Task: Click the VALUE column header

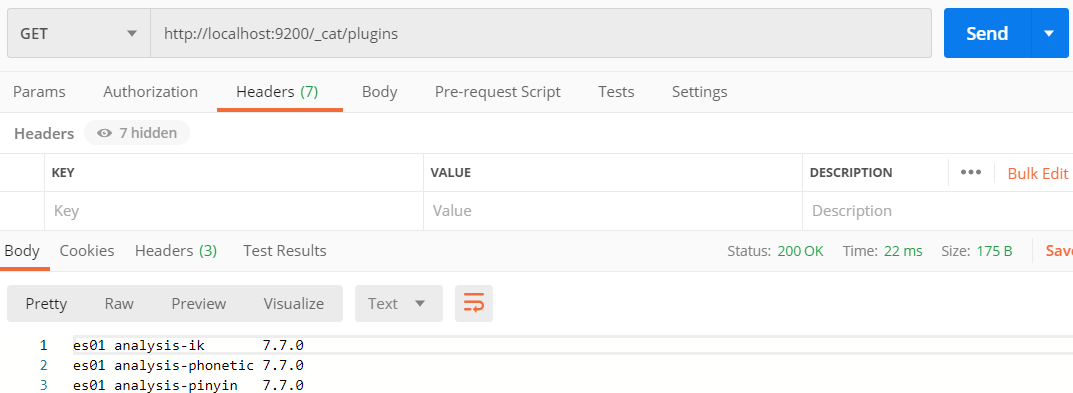Action: click(450, 173)
